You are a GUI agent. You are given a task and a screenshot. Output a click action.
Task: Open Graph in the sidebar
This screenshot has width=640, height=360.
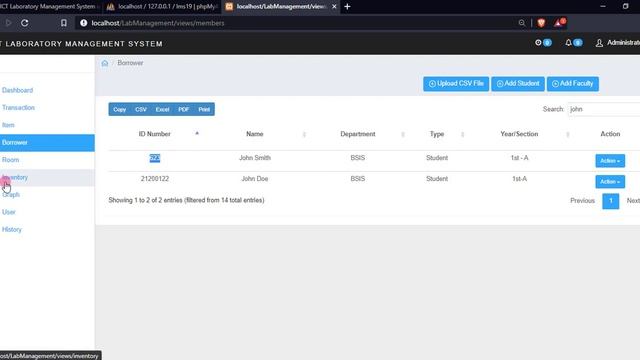coord(11,195)
